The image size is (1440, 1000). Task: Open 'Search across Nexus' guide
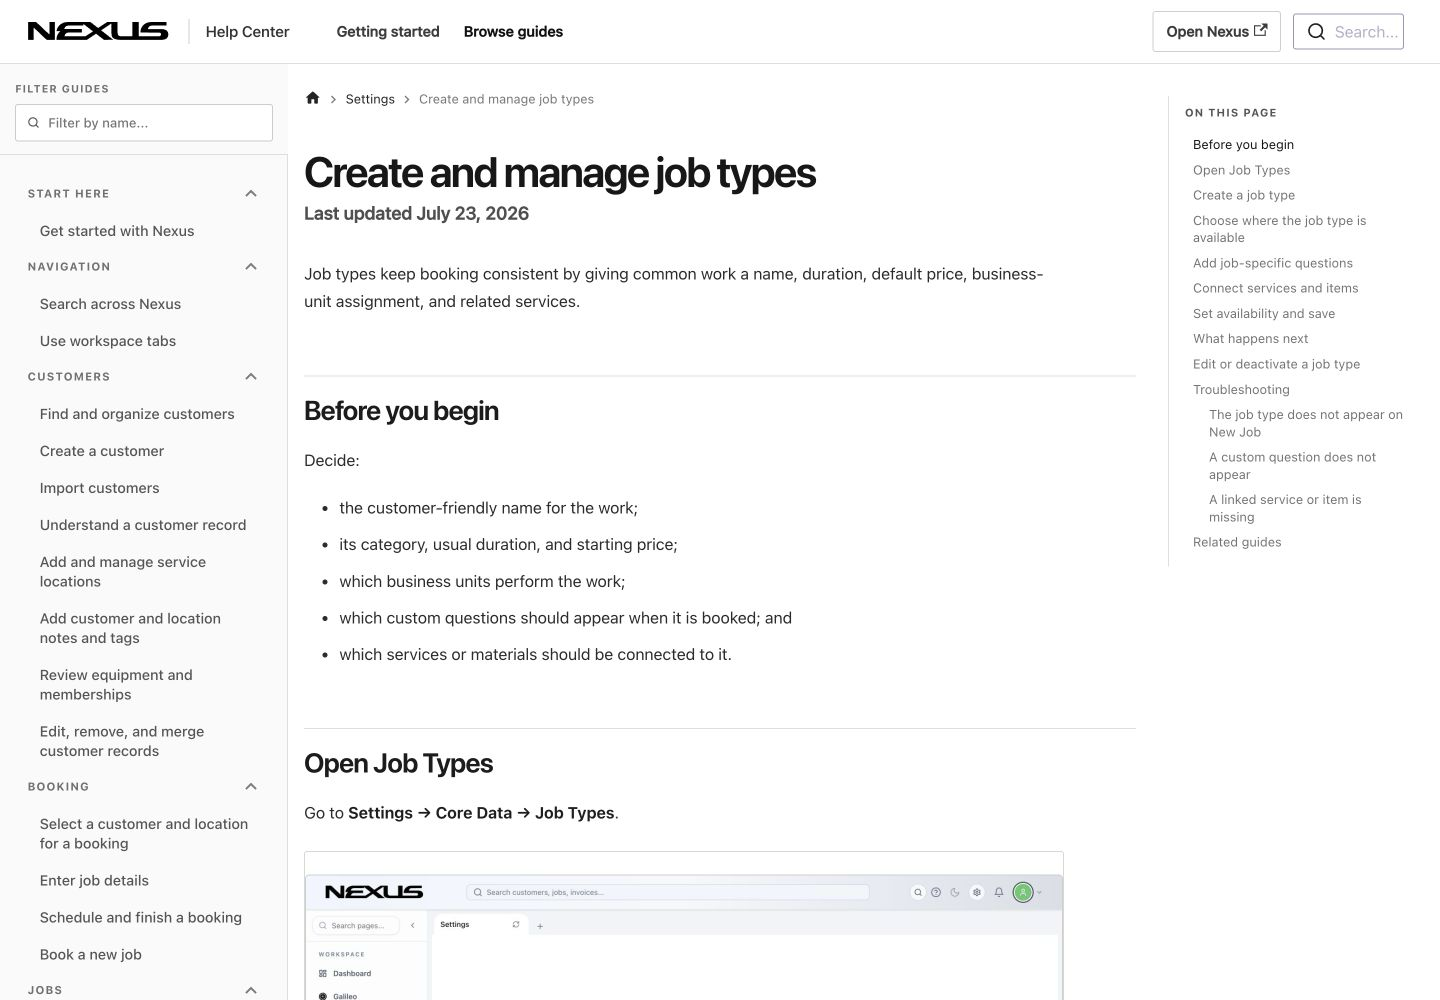[x=110, y=304]
